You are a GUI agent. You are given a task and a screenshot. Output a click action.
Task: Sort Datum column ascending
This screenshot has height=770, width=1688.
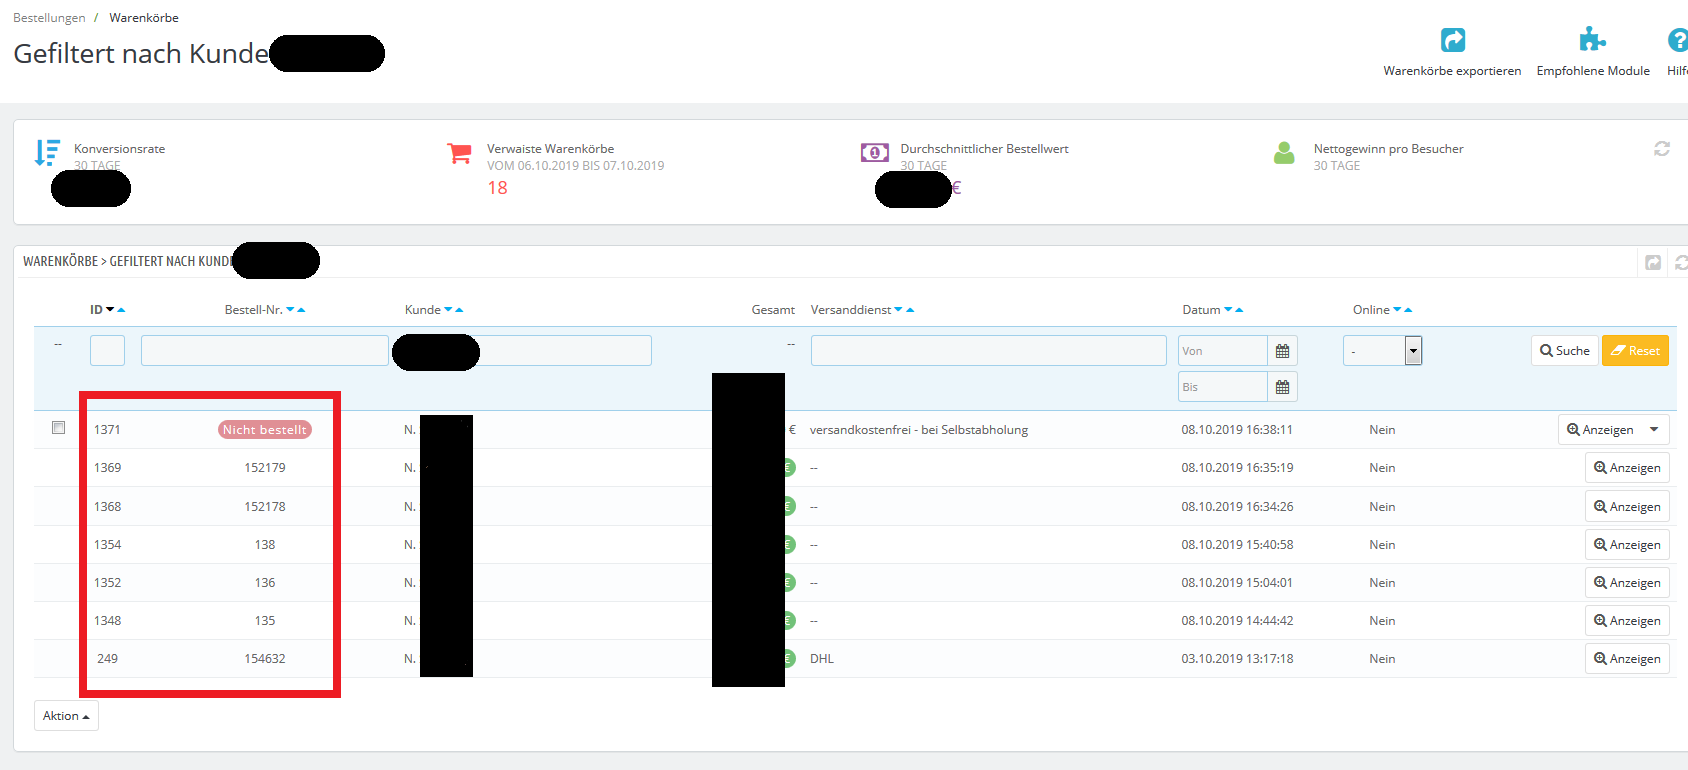(1239, 310)
